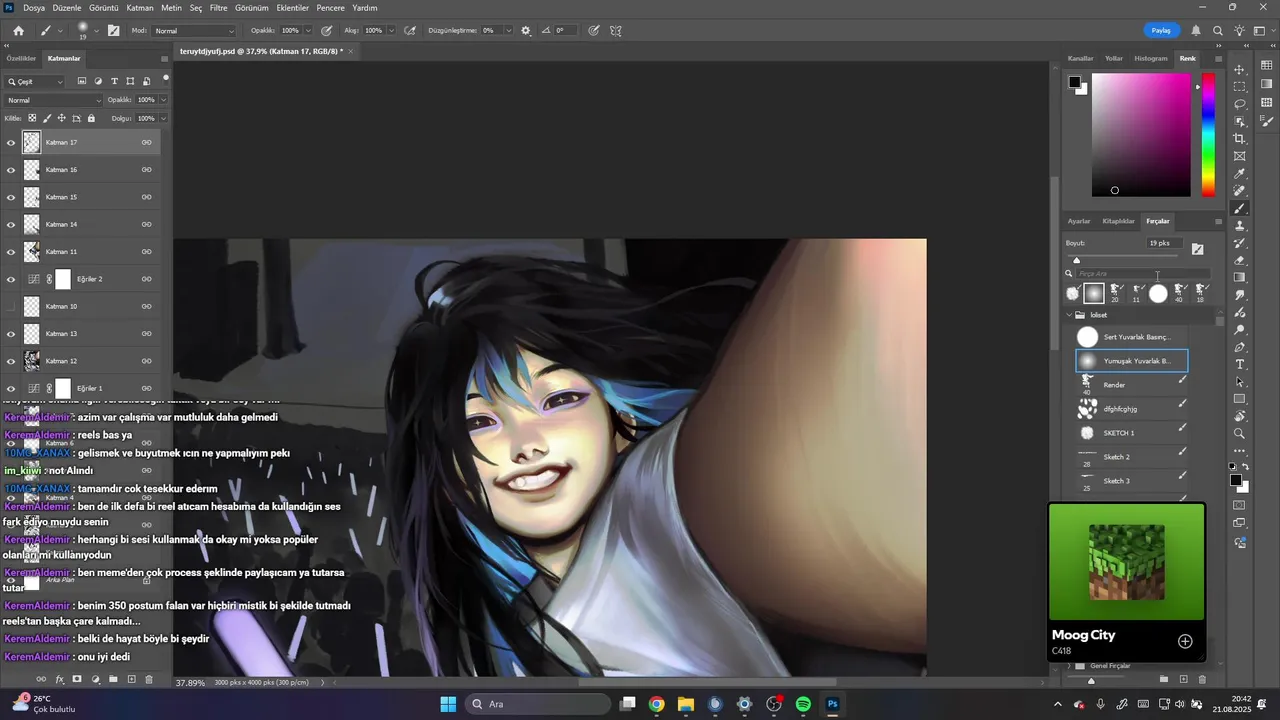Viewport: 1280px width, 720px height.
Task: Switch to the Kanallar tab
Action: tap(1080, 58)
